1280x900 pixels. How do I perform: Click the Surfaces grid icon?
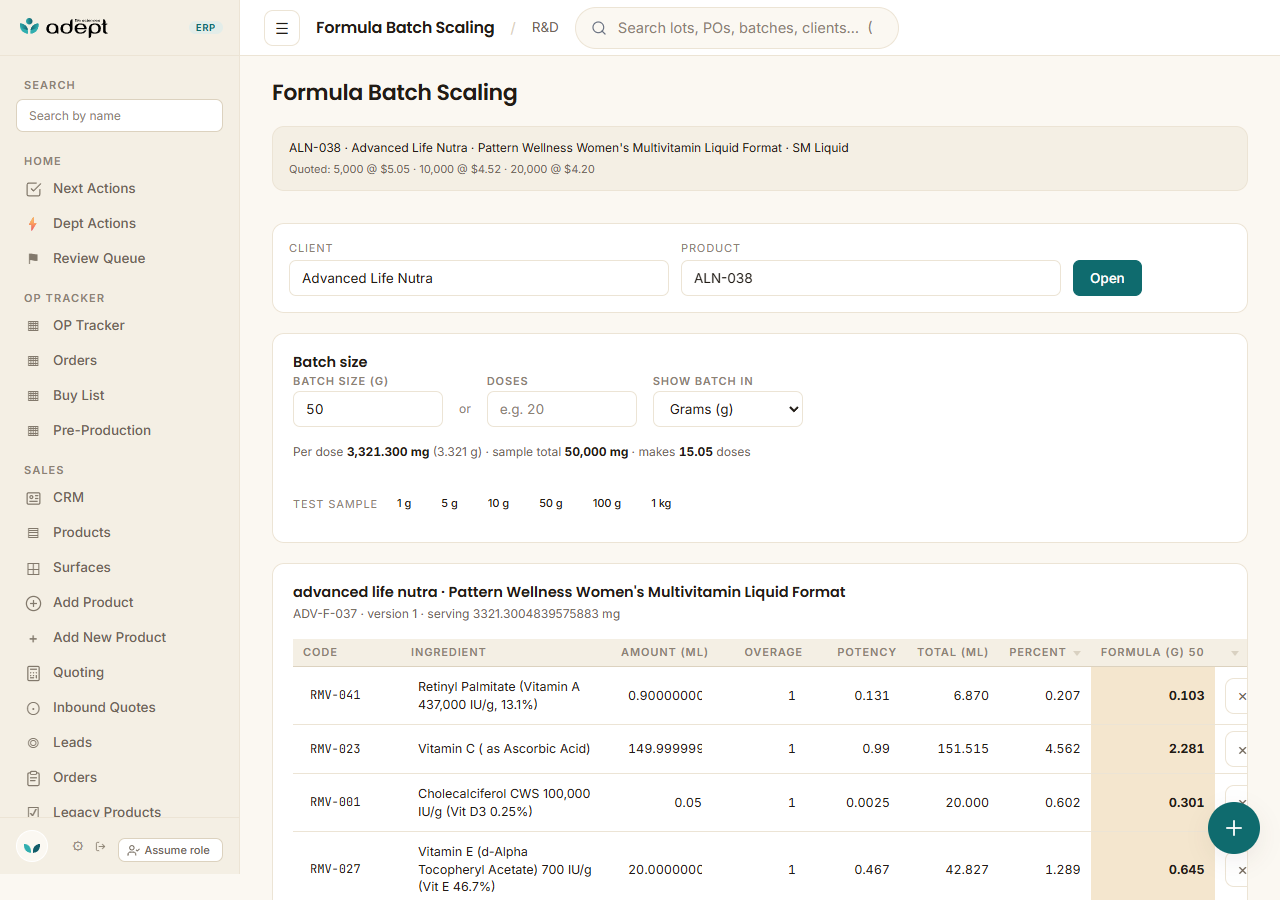(x=33, y=568)
